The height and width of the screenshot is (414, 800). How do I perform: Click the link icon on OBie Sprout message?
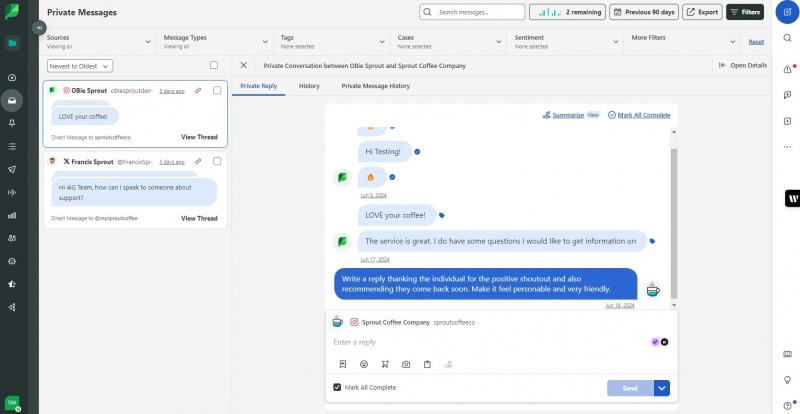coord(198,90)
